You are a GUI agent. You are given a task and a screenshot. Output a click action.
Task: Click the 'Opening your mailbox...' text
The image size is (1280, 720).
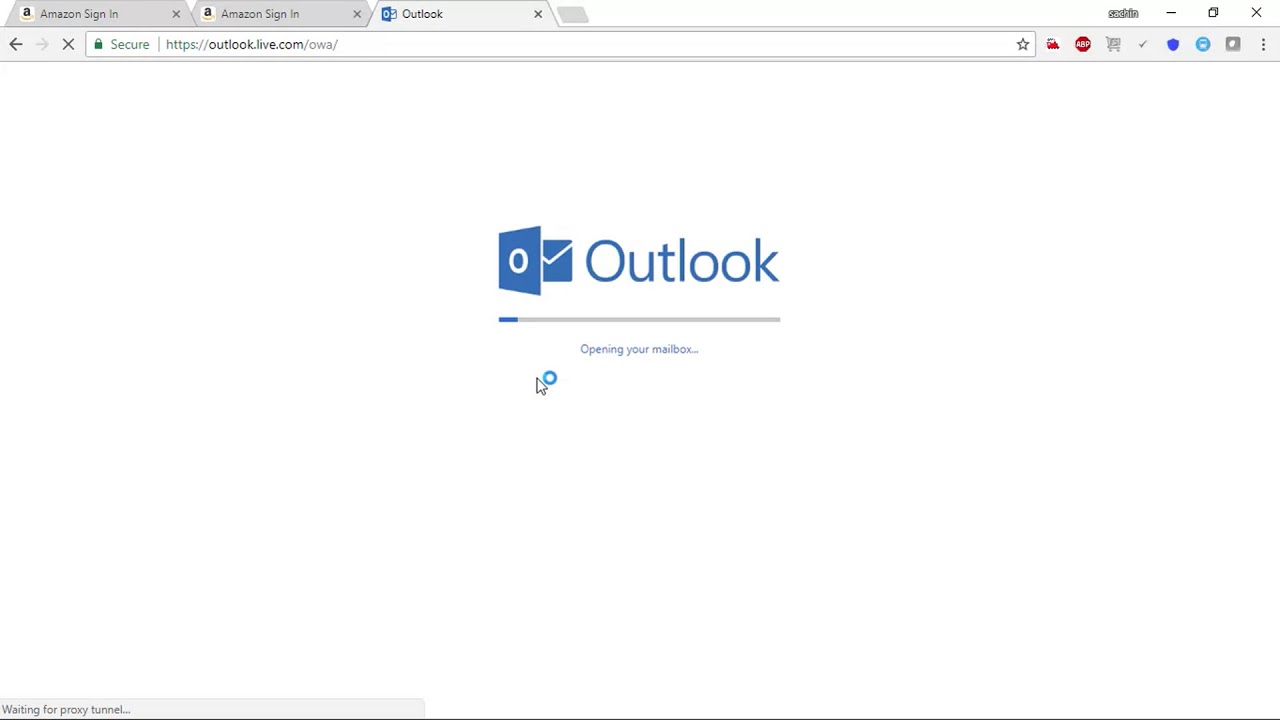click(639, 349)
